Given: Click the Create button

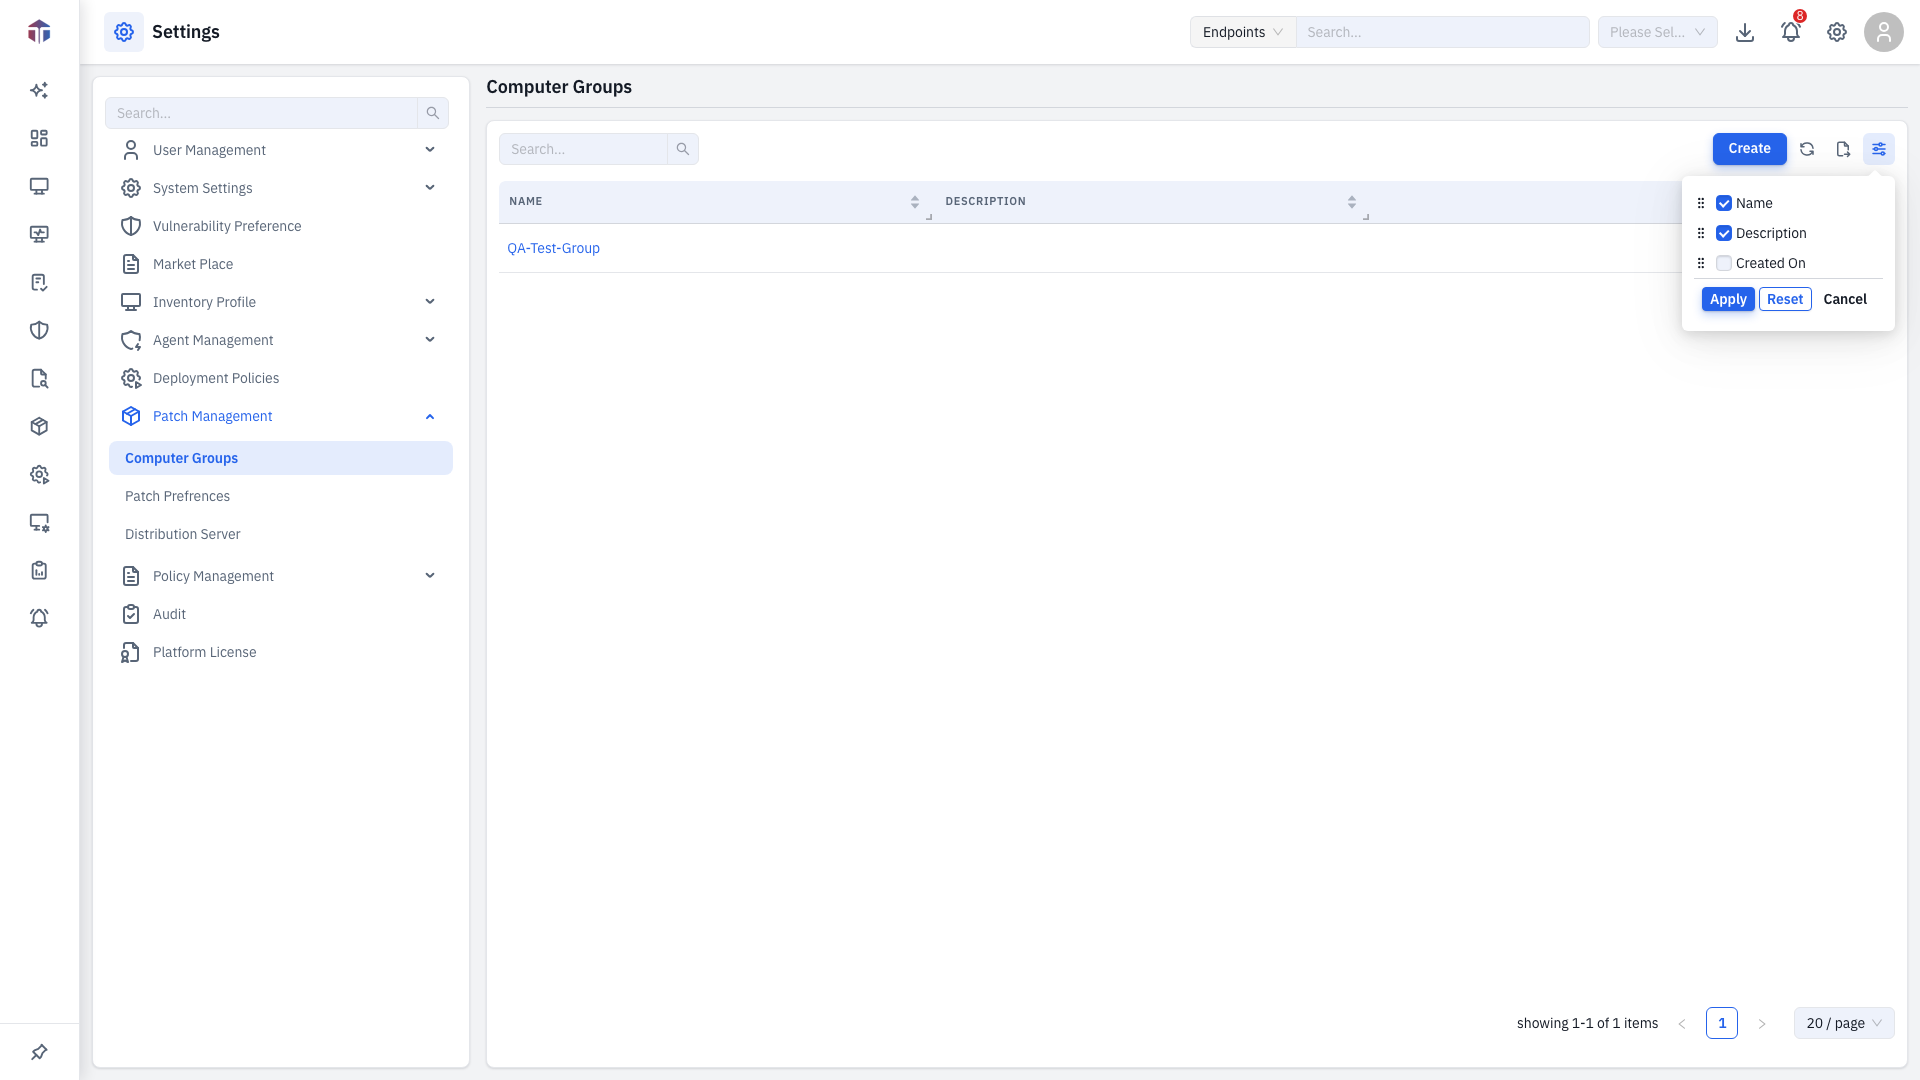Looking at the screenshot, I should [1749, 149].
